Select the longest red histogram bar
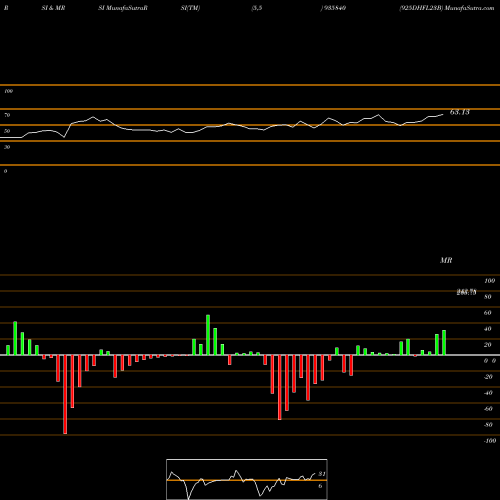Image resolution: width=500 pixels, height=500 pixels. point(65,394)
